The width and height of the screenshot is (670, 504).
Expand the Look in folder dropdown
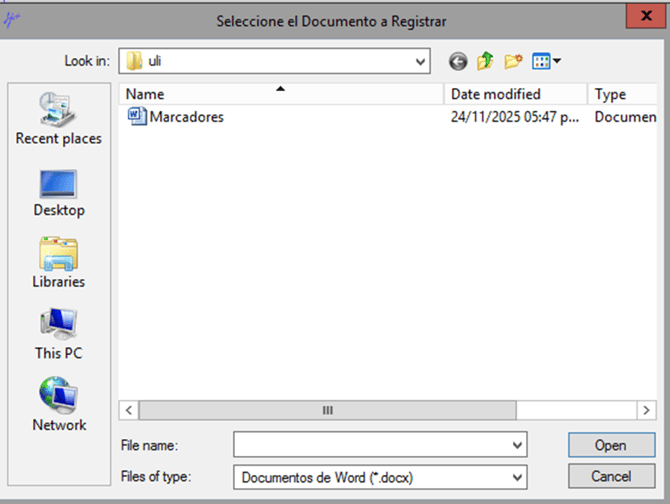[x=421, y=62]
